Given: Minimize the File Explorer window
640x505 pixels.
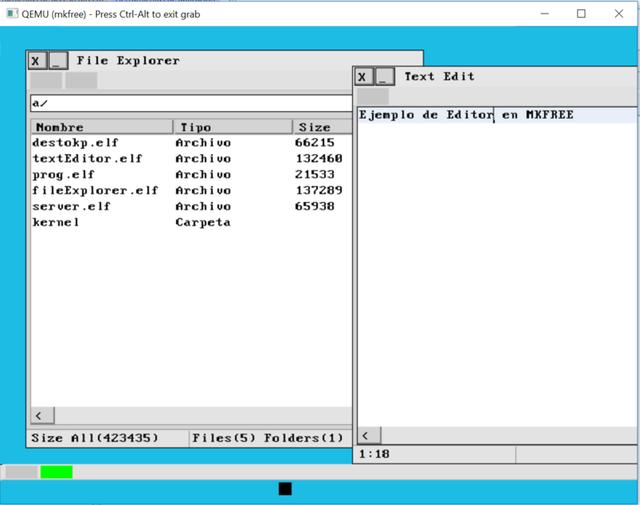Looking at the screenshot, I should tap(59, 61).
